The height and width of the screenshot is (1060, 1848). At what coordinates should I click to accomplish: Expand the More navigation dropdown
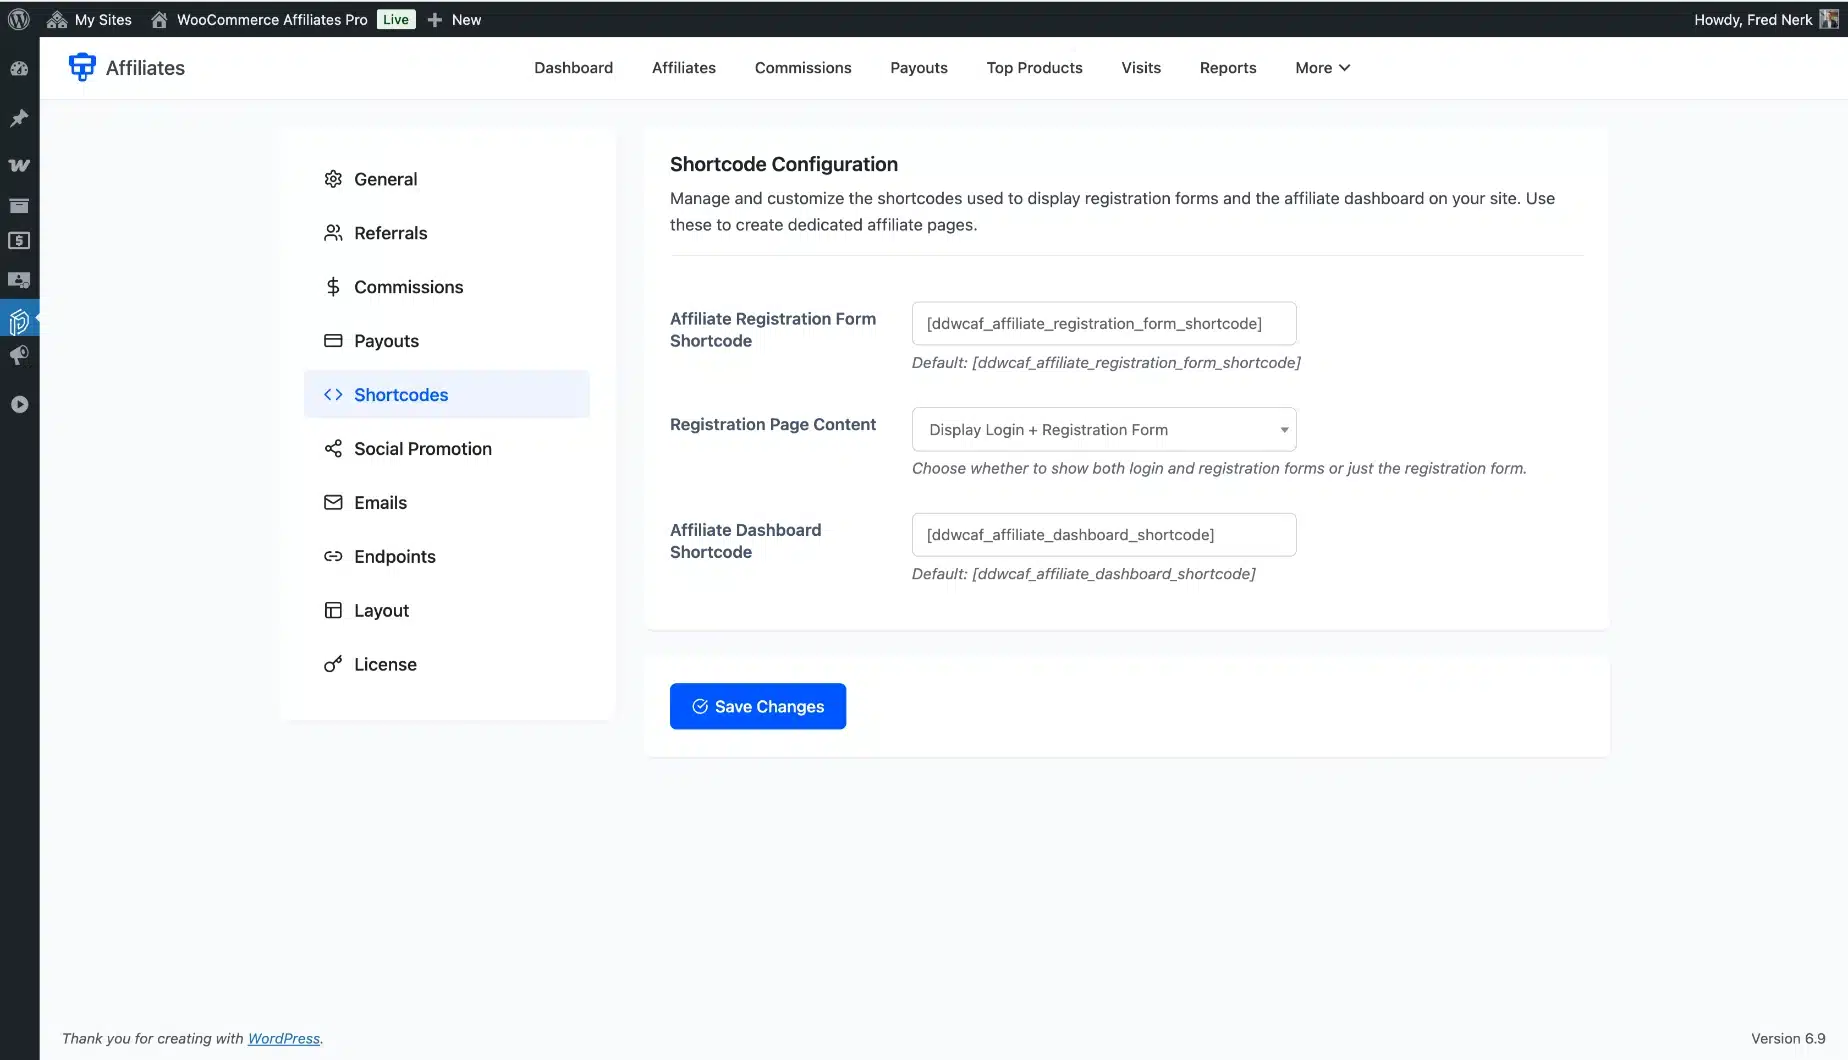coord(1322,68)
